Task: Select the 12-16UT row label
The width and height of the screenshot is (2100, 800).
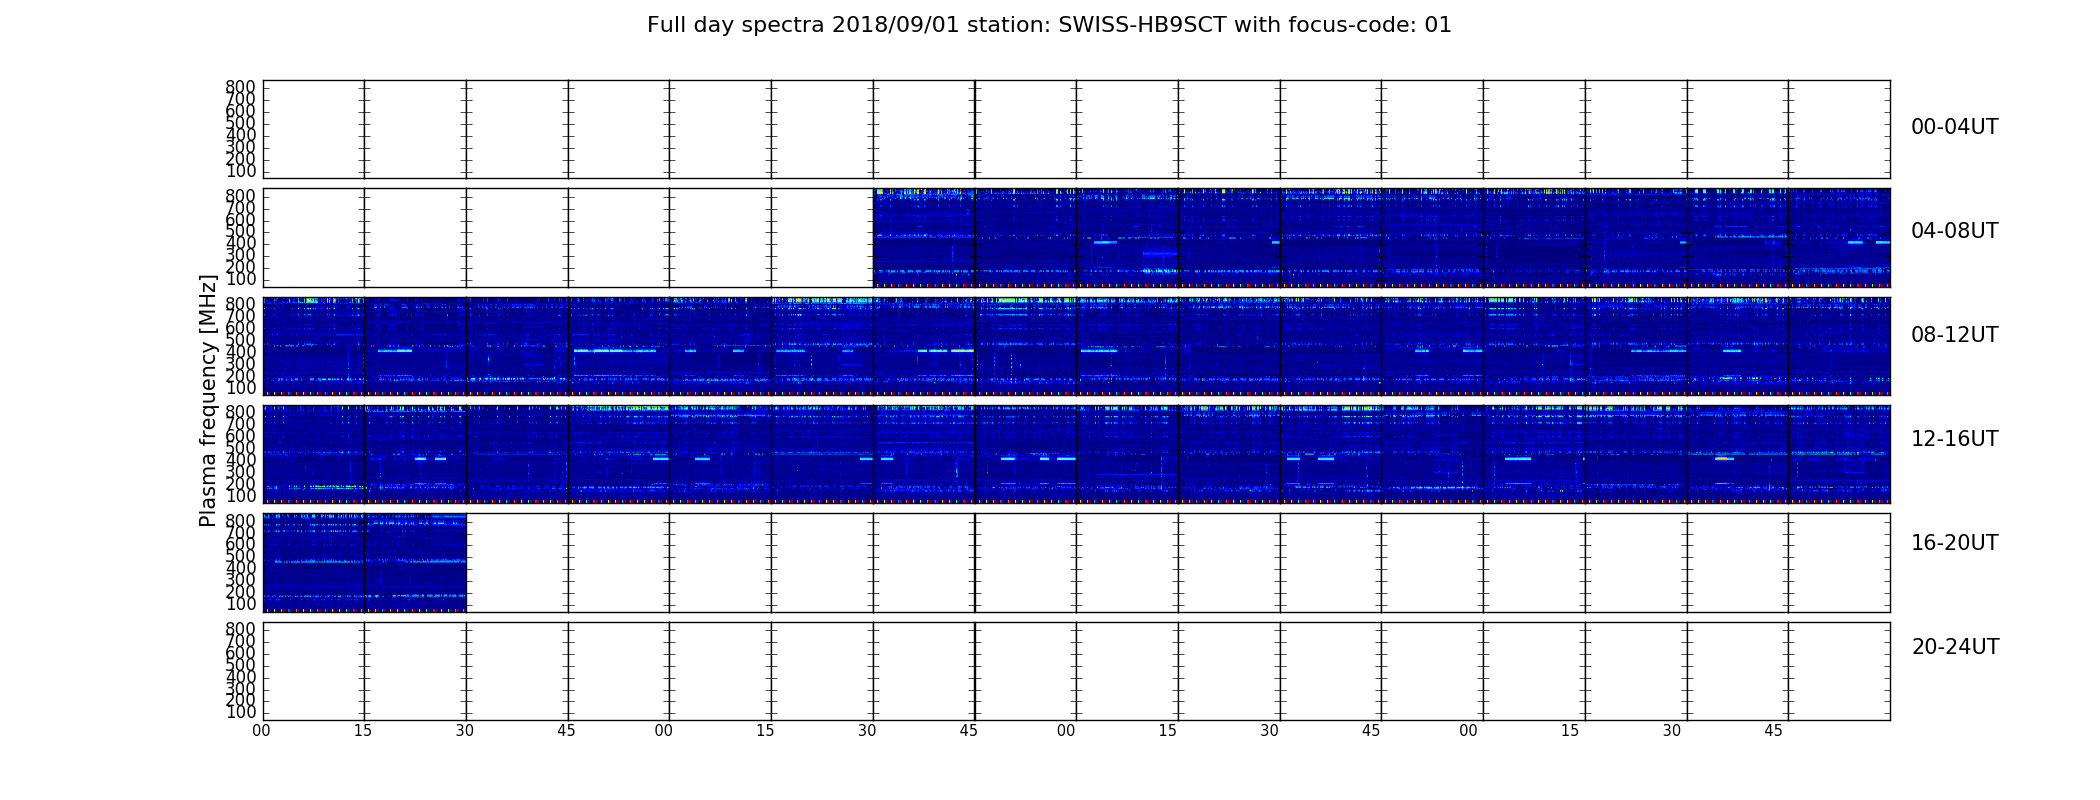Action: click(x=1954, y=439)
